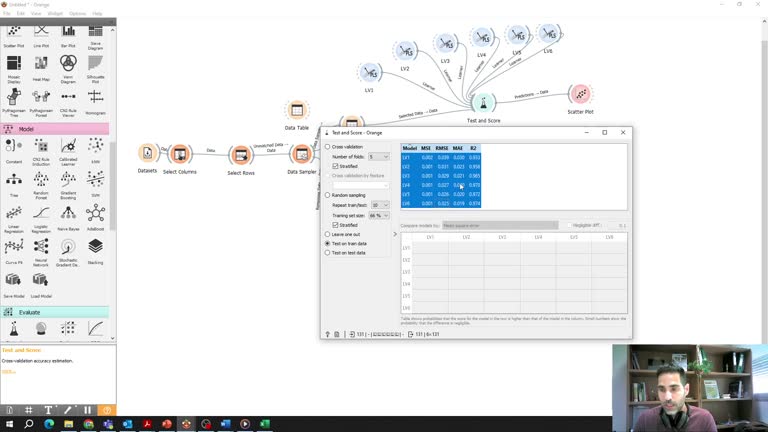
Task: Select the Silhouette Plot widget
Action: point(96,69)
